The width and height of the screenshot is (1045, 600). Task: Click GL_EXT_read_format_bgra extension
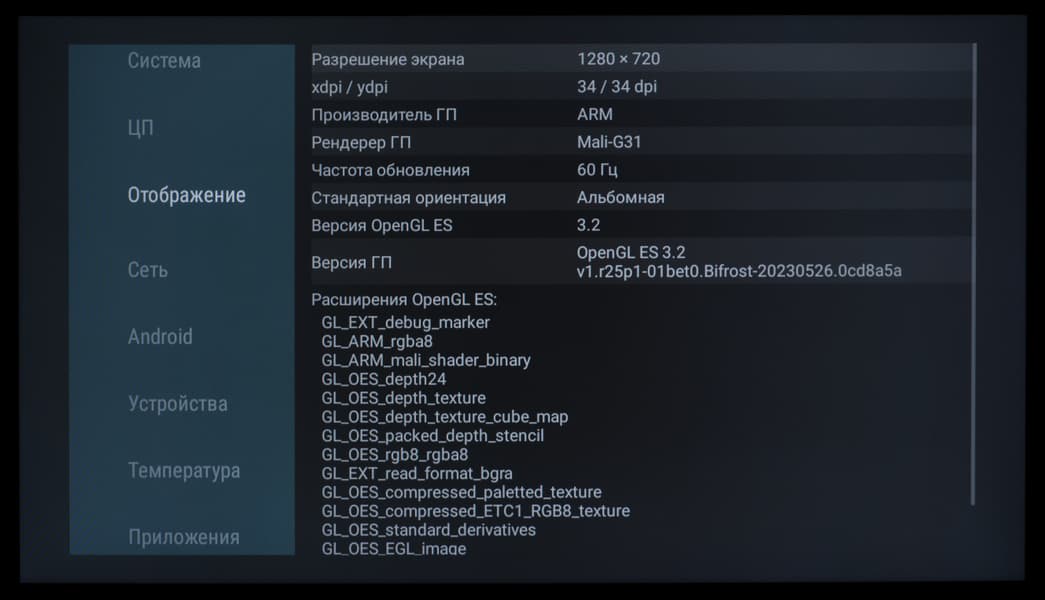pos(417,473)
